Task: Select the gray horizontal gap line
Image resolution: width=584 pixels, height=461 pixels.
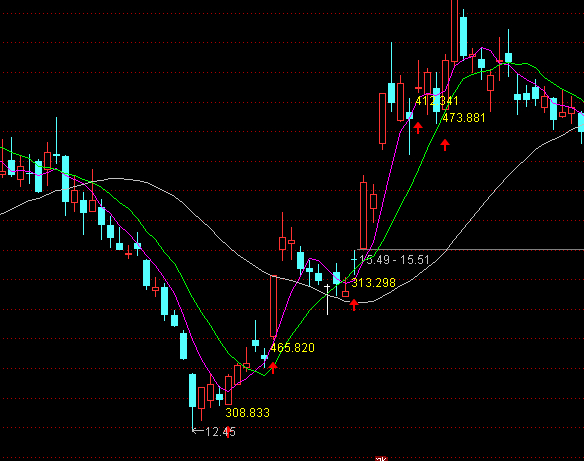Action: [470, 249]
